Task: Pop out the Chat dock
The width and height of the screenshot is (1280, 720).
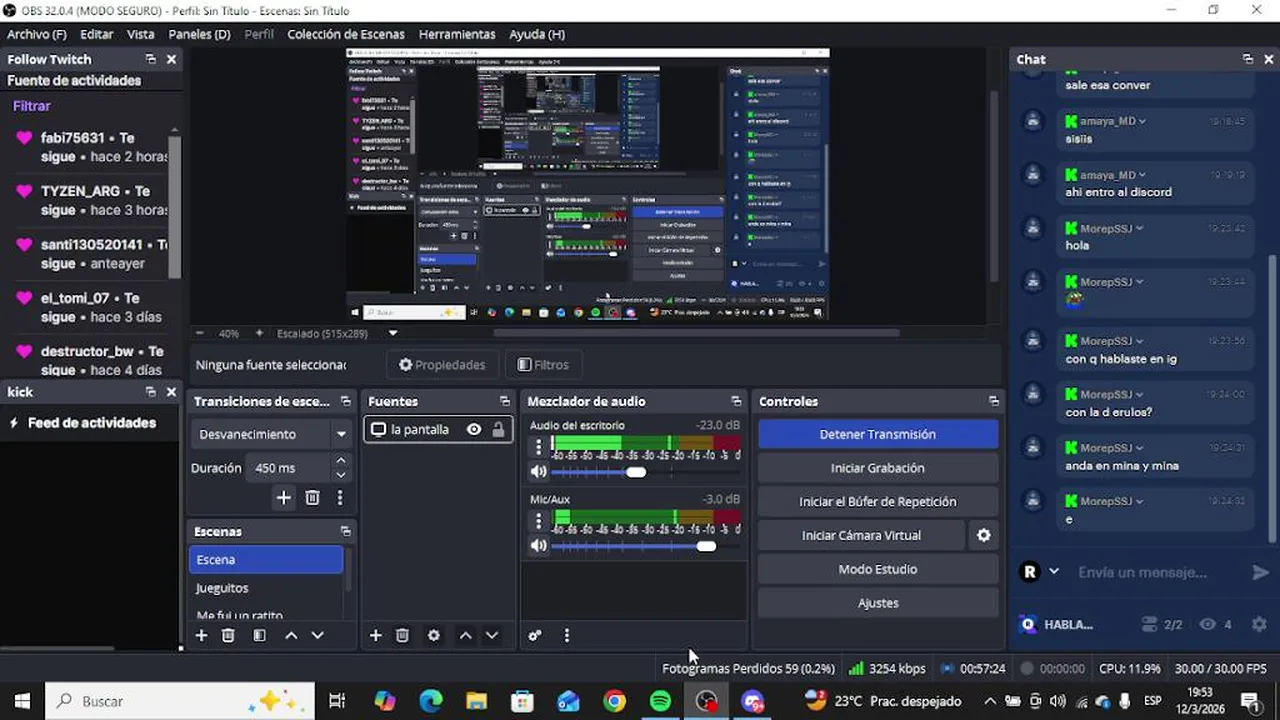Action: point(1247,59)
